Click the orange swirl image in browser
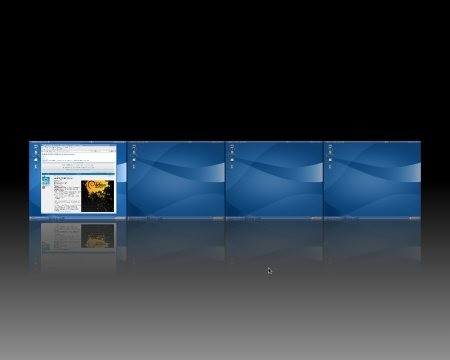Screen dimensions: 450x360 coord(98,196)
